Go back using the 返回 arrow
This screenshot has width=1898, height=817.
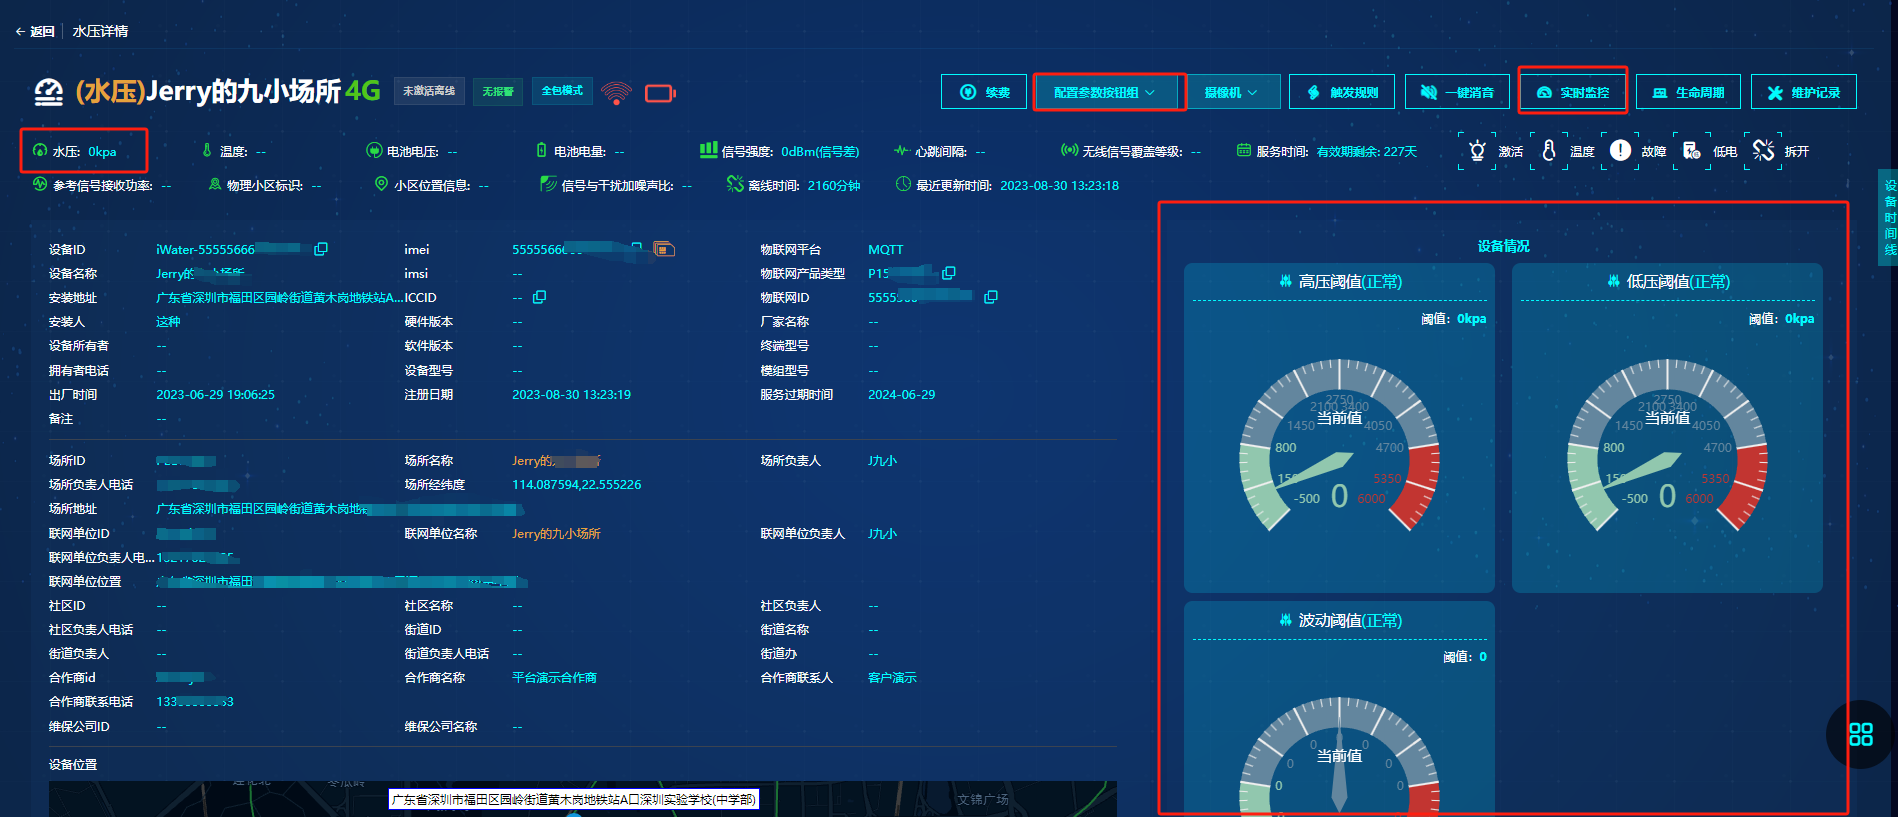[x=35, y=31]
